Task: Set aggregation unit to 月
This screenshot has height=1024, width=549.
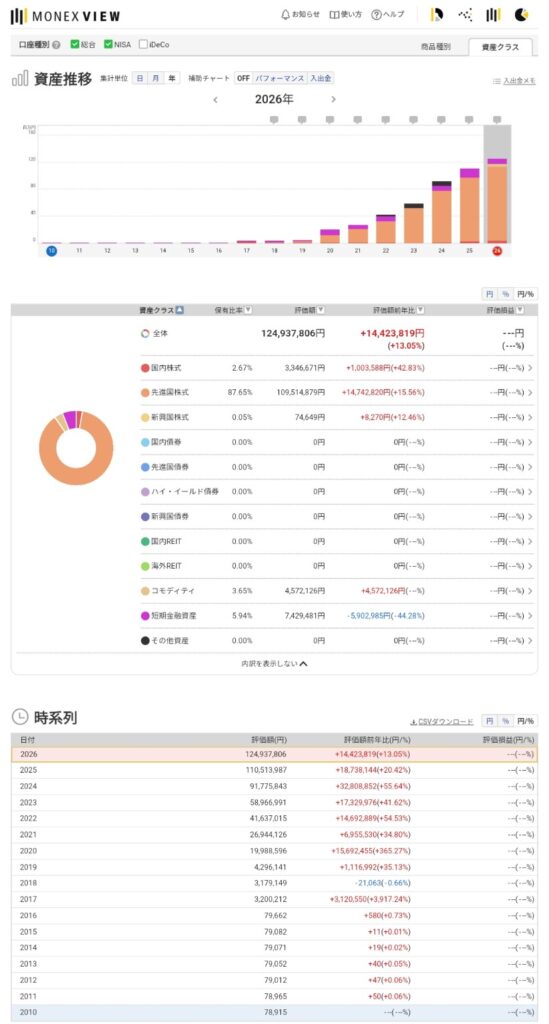Action: click(155, 78)
